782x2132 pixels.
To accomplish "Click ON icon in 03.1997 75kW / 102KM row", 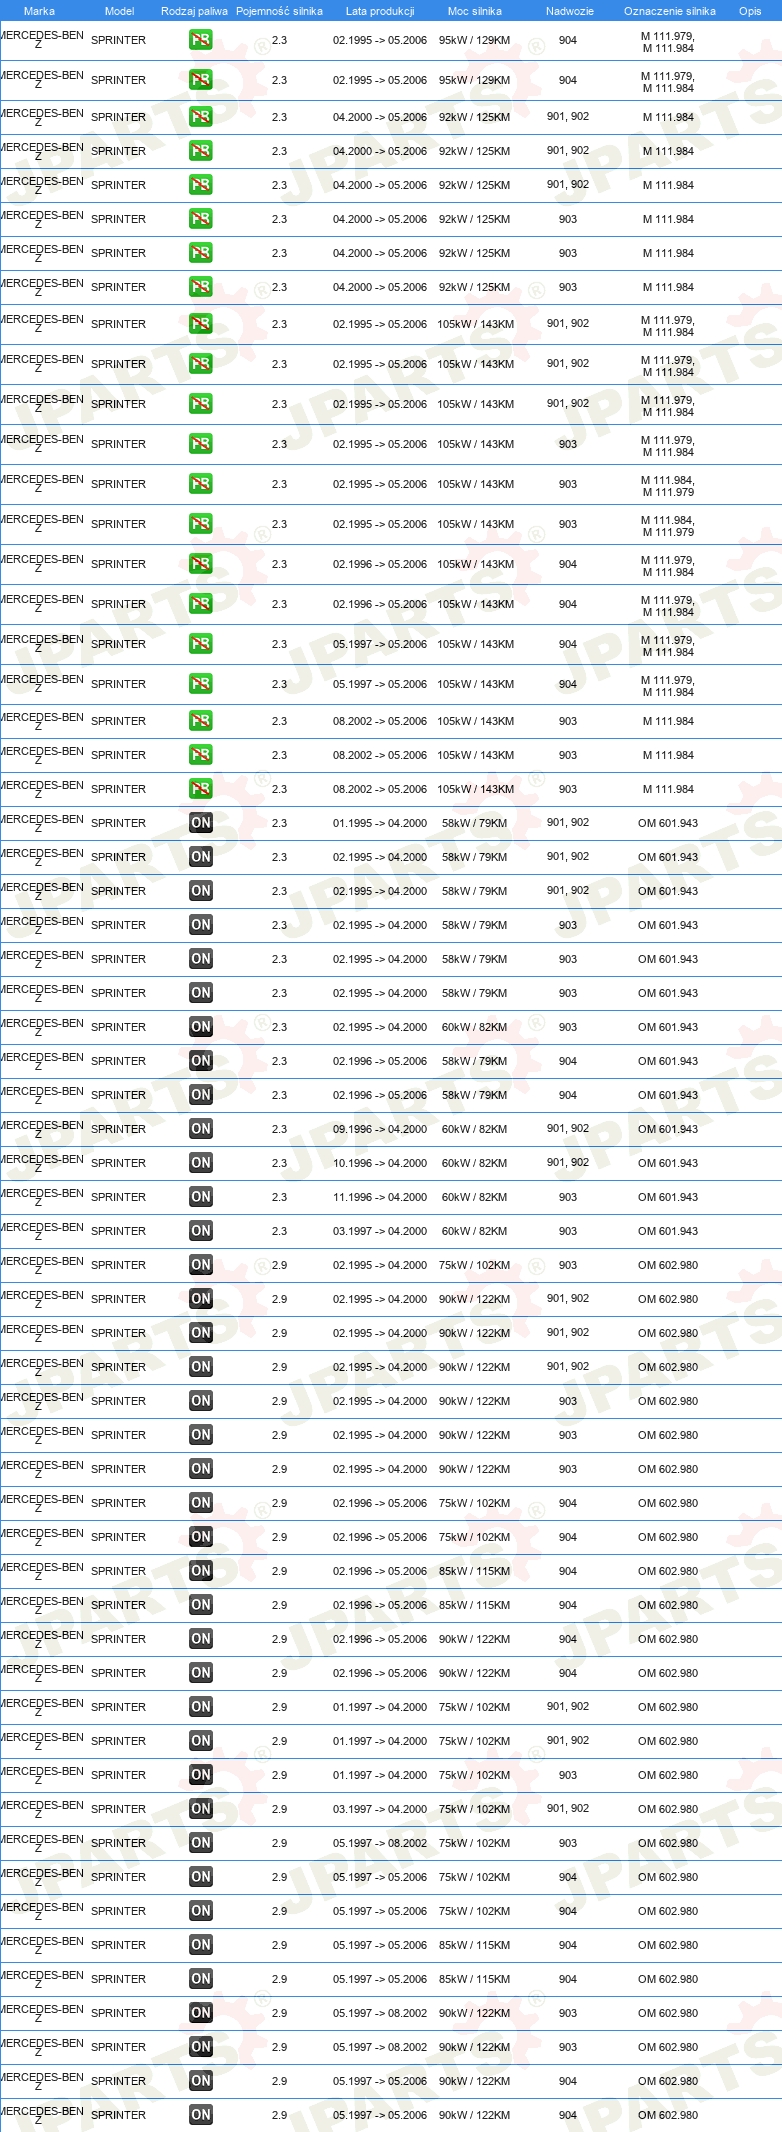I will (x=201, y=1809).
